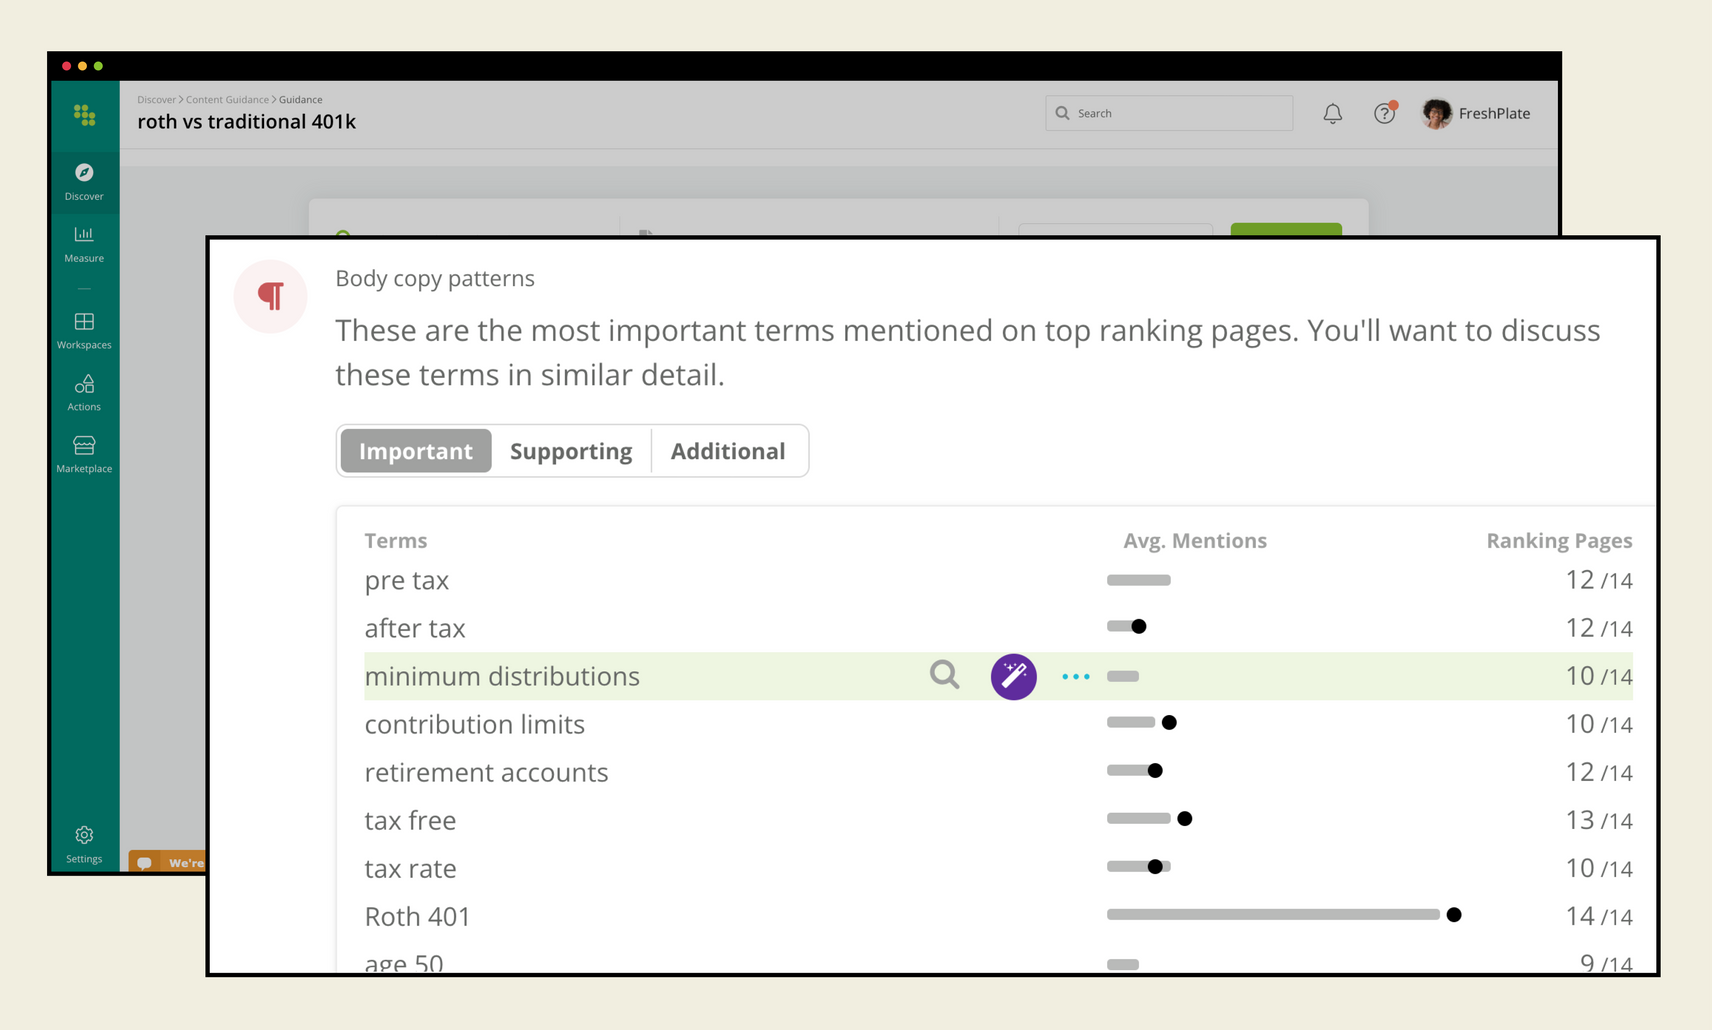Click the 'minimum distributions' term
Viewport: 1712px width, 1030px height.
502,676
